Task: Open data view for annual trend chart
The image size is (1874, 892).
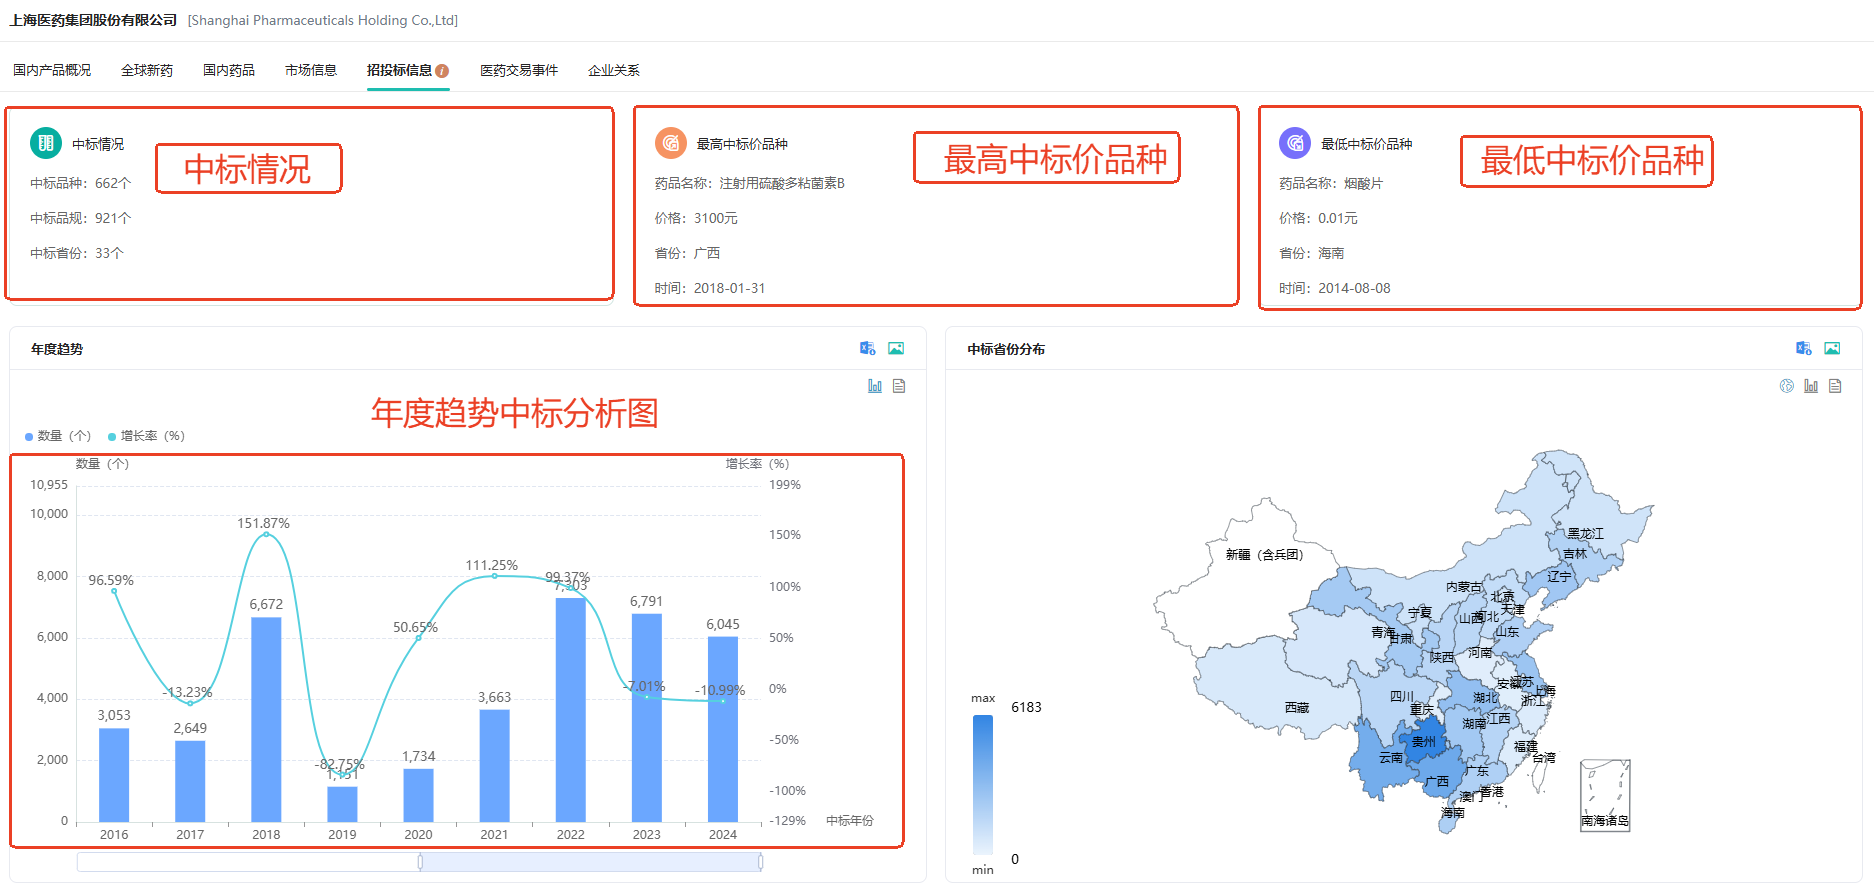Action: click(x=899, y=386)
